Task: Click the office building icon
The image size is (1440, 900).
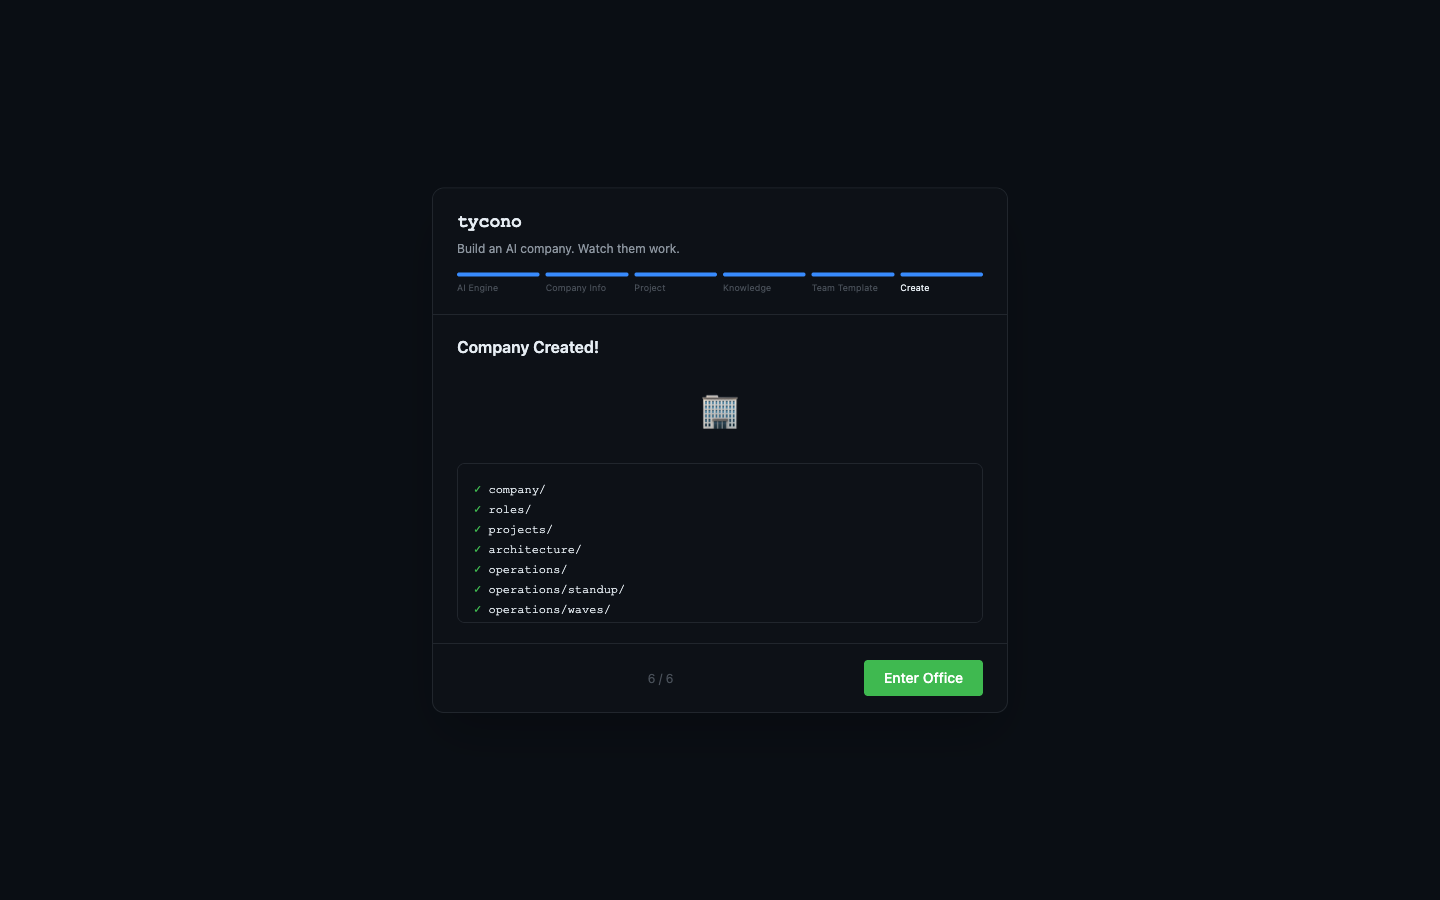Action: (x=720, y=412)
